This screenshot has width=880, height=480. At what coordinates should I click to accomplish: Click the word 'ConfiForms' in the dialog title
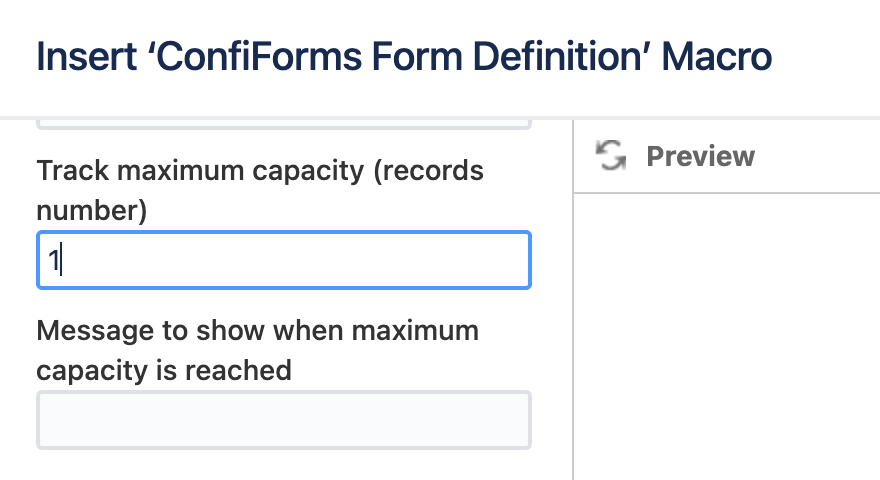[x=259, y=57]
